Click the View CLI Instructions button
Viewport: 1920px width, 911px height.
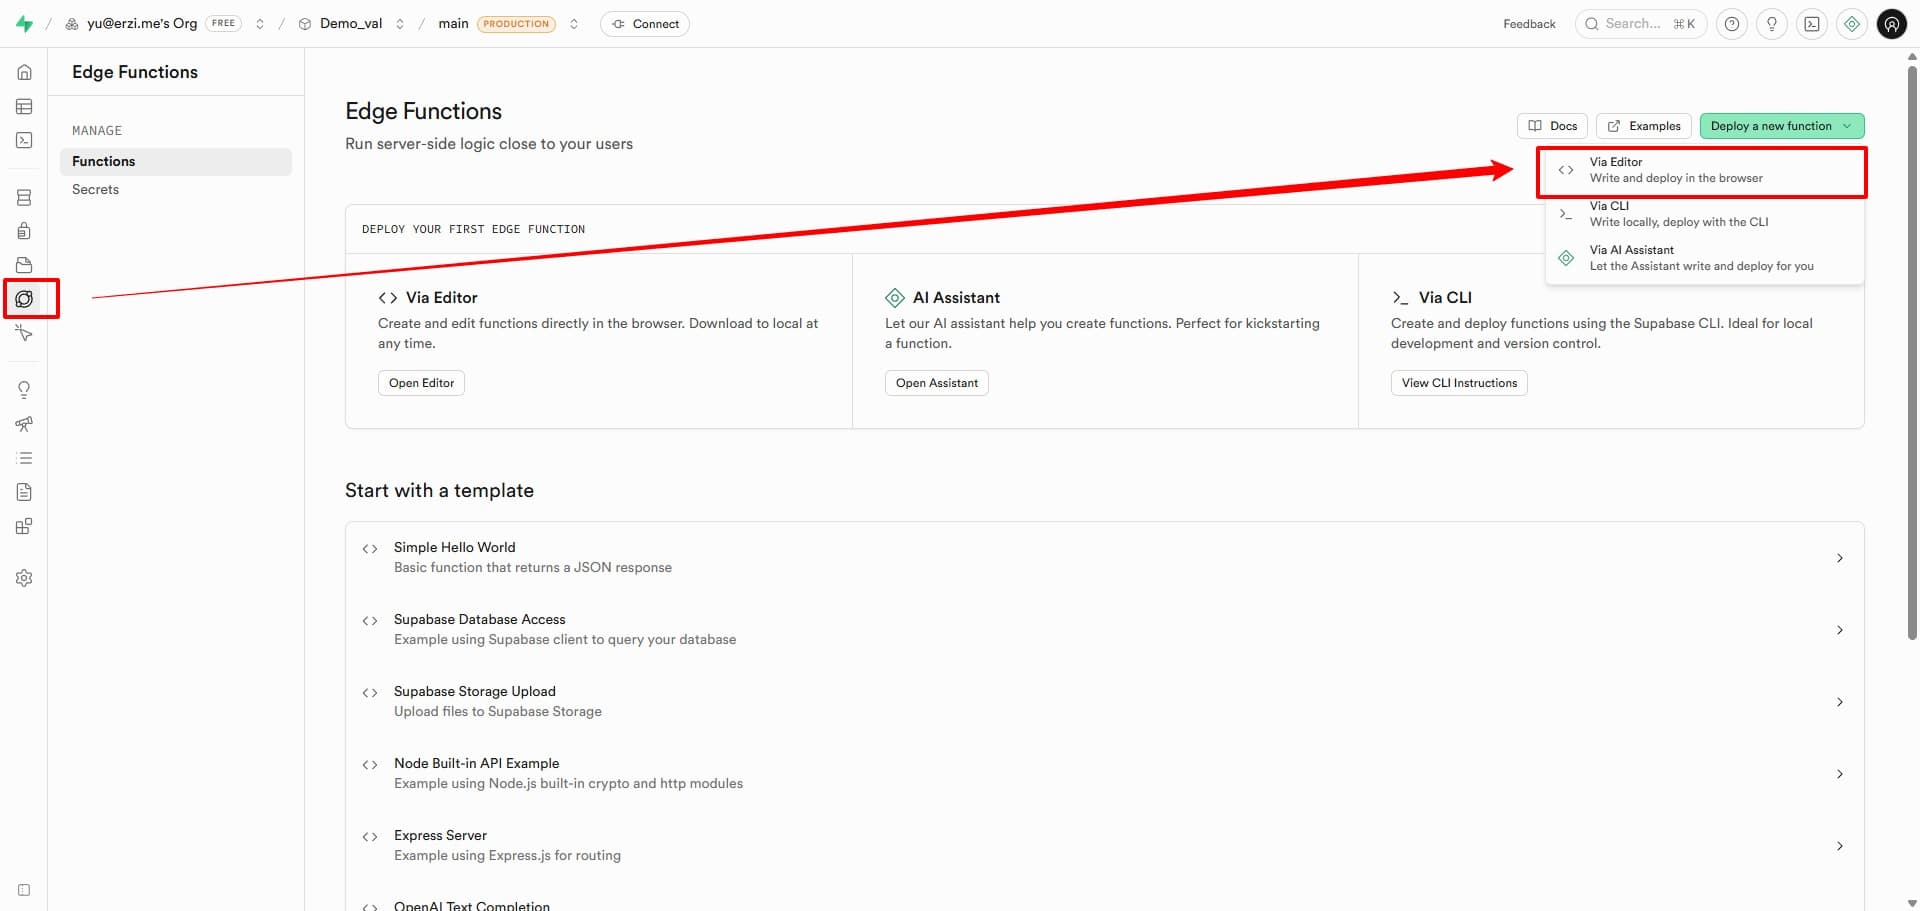click(1459, 383)
